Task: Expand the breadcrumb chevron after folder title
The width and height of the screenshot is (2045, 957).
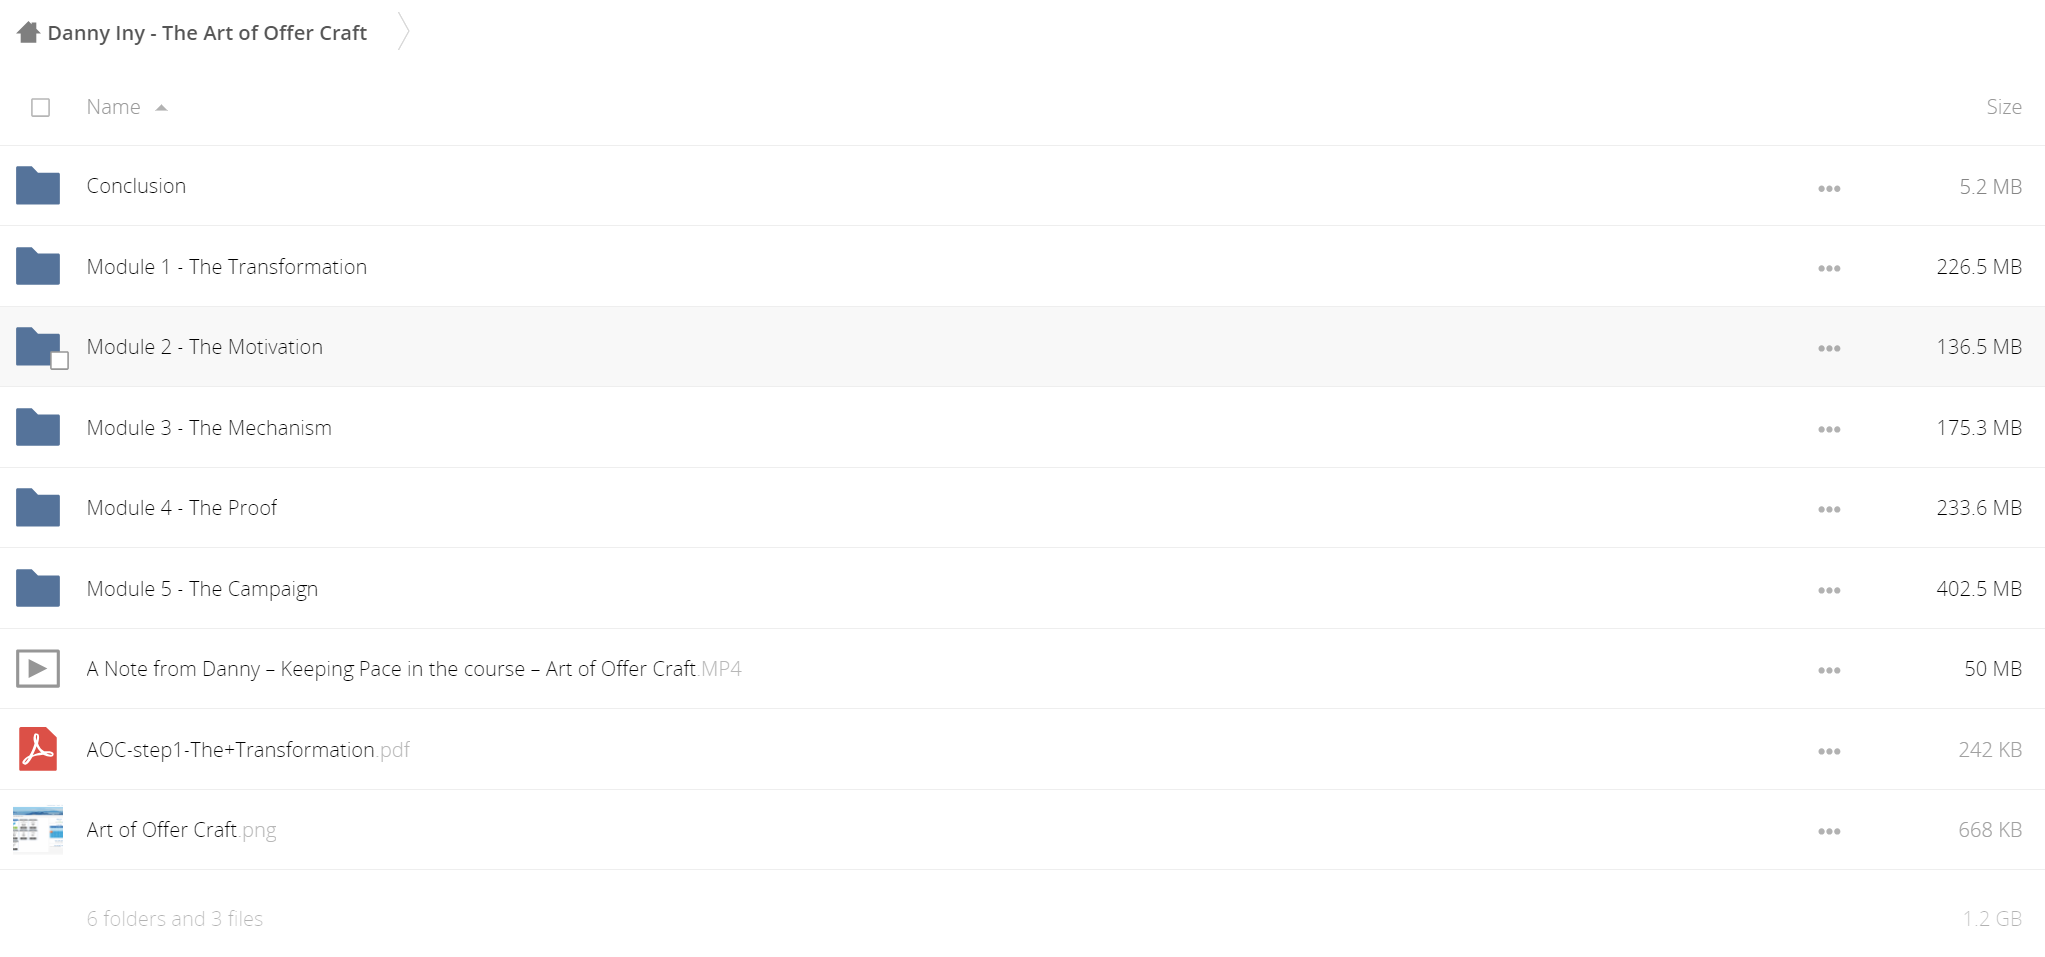Action: click(403, 32)
